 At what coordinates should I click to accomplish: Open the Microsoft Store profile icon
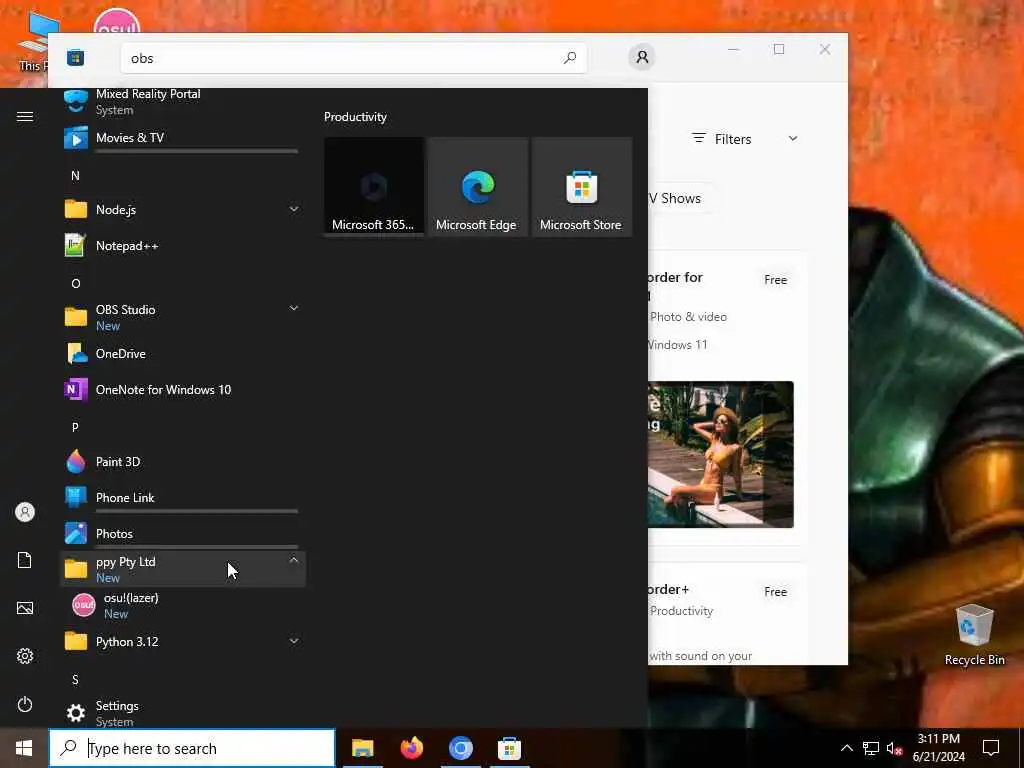642,57
